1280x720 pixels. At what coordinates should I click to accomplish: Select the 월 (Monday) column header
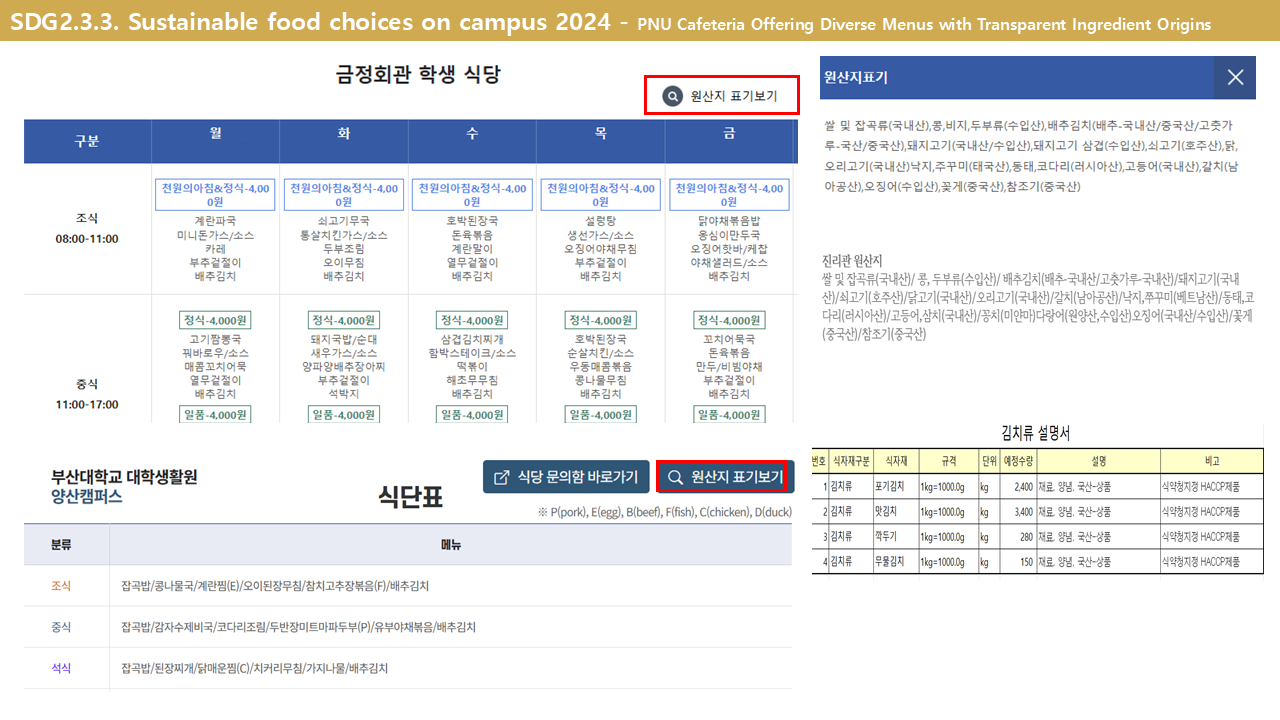215,132
